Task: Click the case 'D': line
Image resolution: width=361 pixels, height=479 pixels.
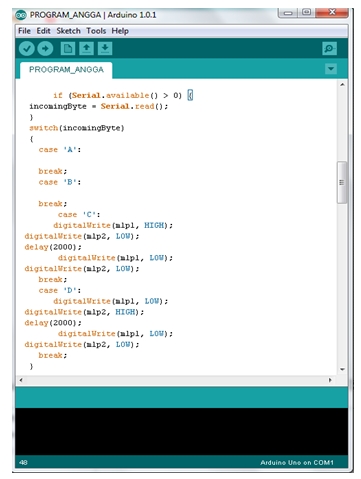Action: tap(60, 290)
